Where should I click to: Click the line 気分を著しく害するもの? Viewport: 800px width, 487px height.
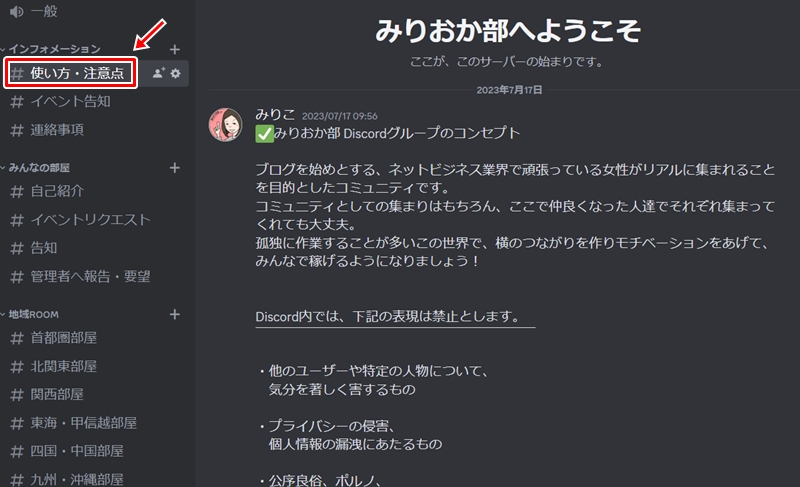click(342, 390)
